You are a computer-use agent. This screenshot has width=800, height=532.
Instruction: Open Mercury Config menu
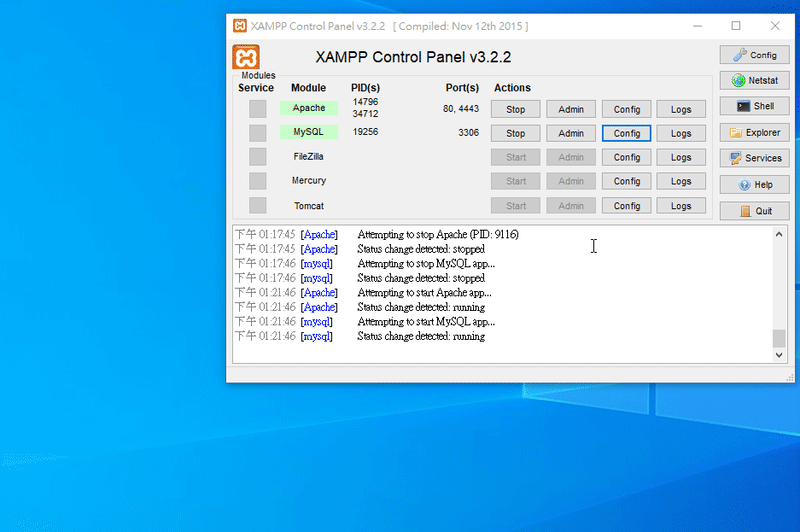(x=627, y=181)
